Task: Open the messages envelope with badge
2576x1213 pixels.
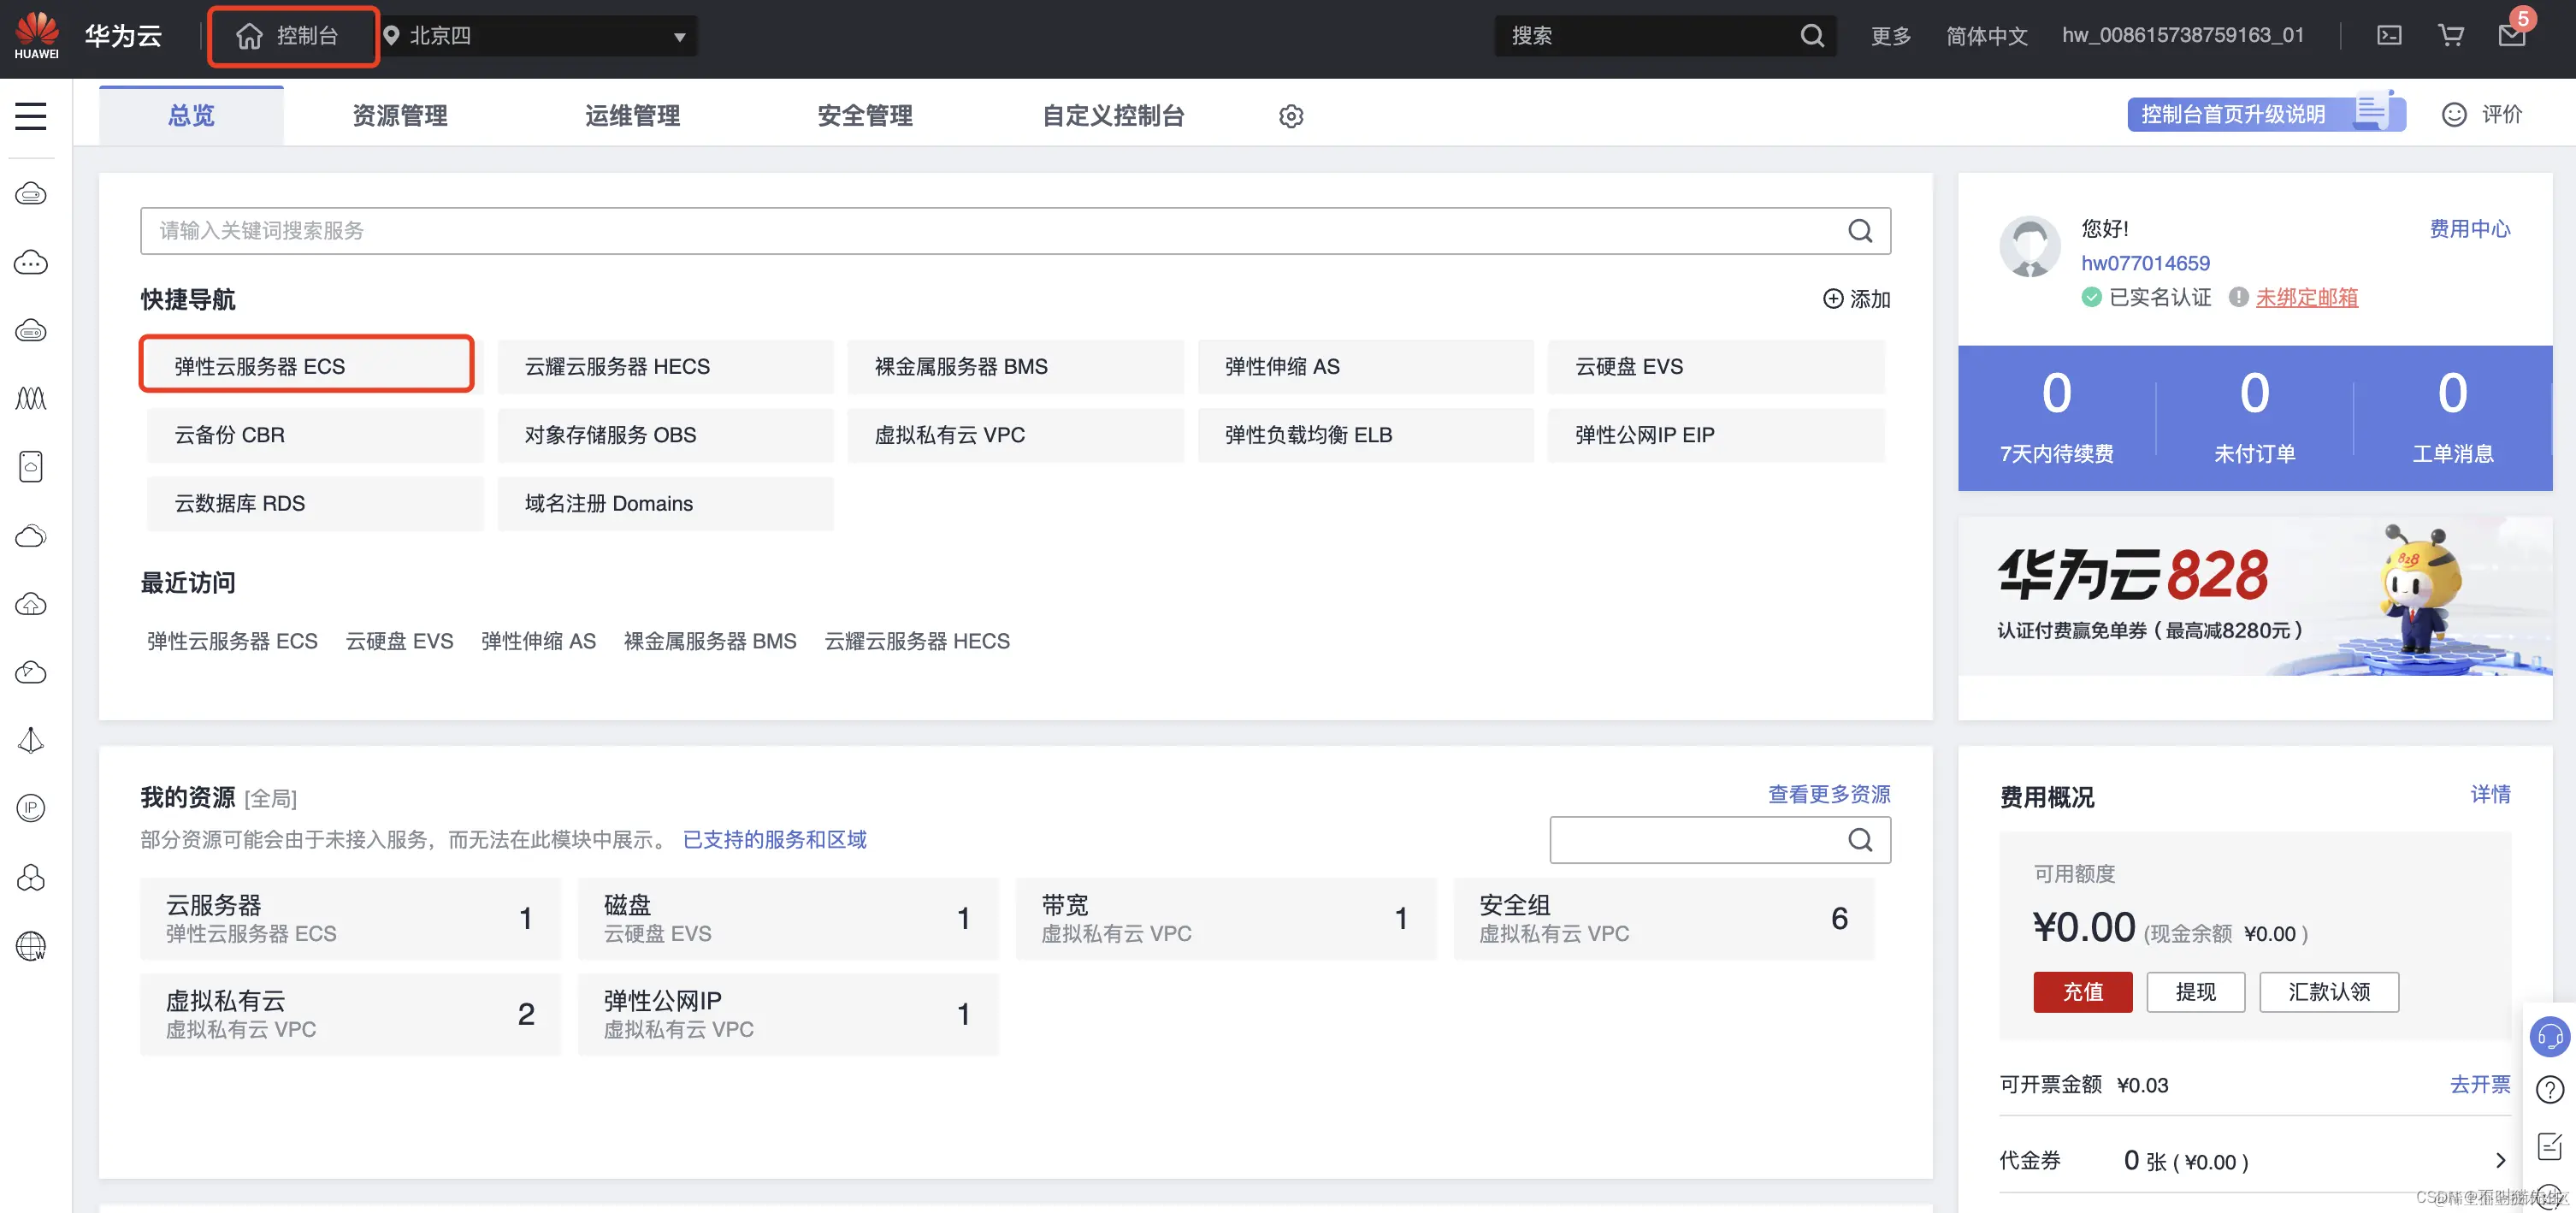Action: point(2511,36)
